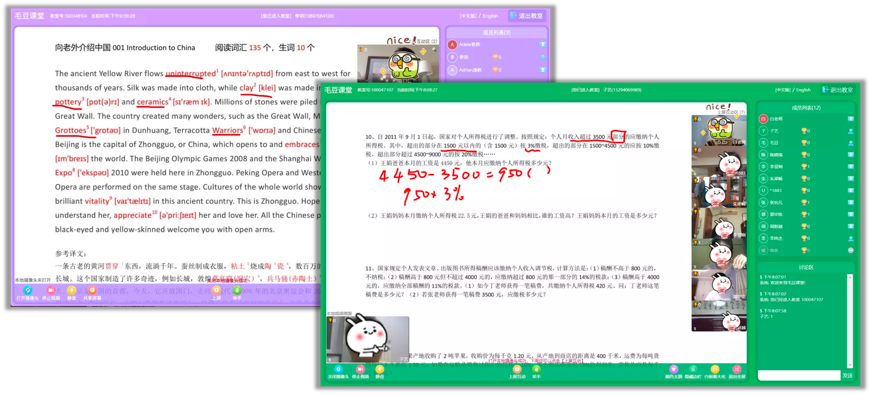The image size is (871, 395).
Task: Click the green 举手 icon in purple window toolbar
Action: point(237,290)
